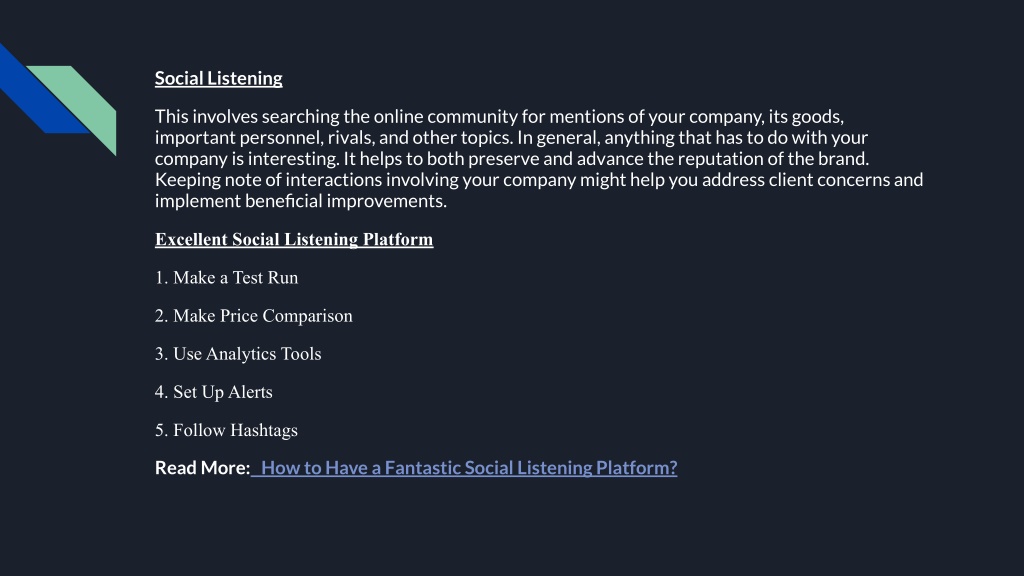Select list item "3. Use Analytics Tools"
1024x576 pixels.
click(x=238, y=353)
